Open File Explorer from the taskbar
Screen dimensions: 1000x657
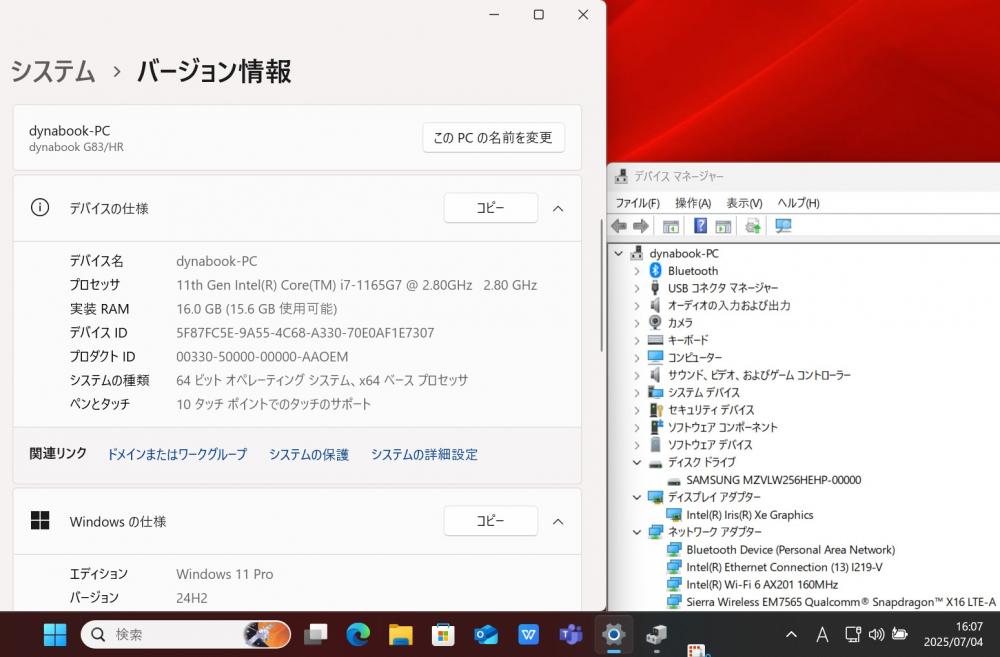[401, 635]
